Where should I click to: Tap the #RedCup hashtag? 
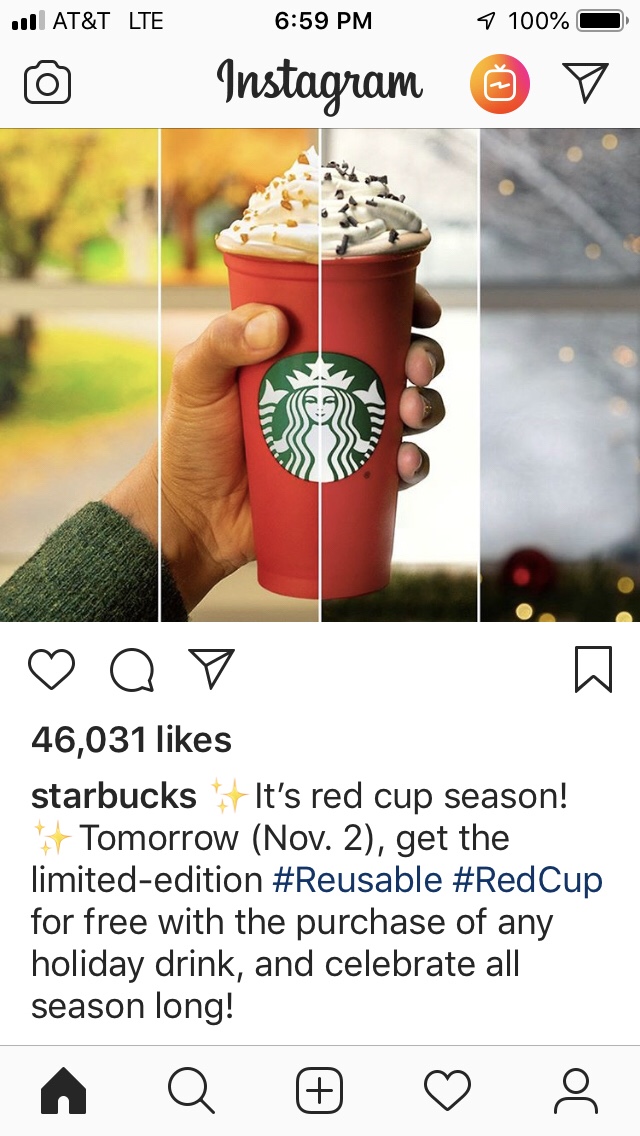528,880
